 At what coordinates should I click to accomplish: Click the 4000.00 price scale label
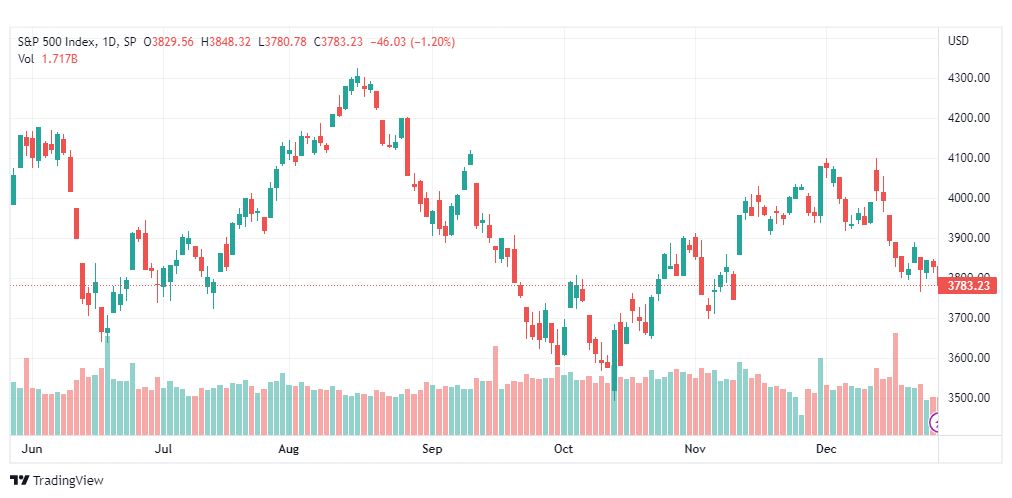pyautogui.click(x=968, y=198)
